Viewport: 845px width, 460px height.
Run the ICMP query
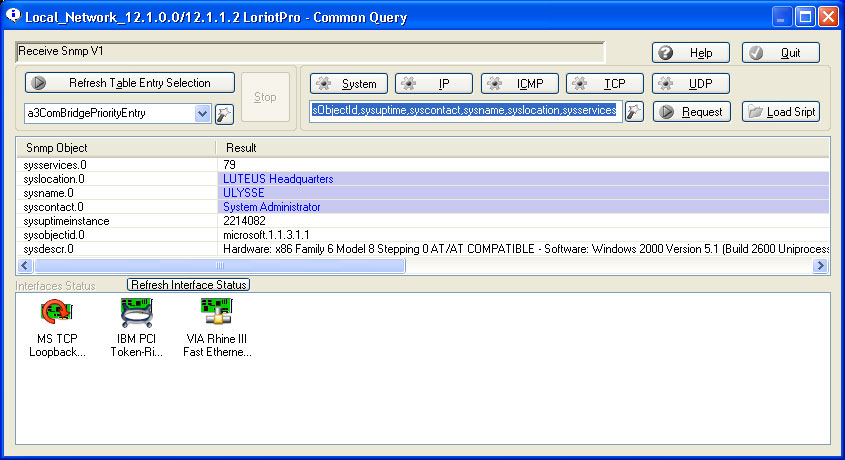click(520, 83)
